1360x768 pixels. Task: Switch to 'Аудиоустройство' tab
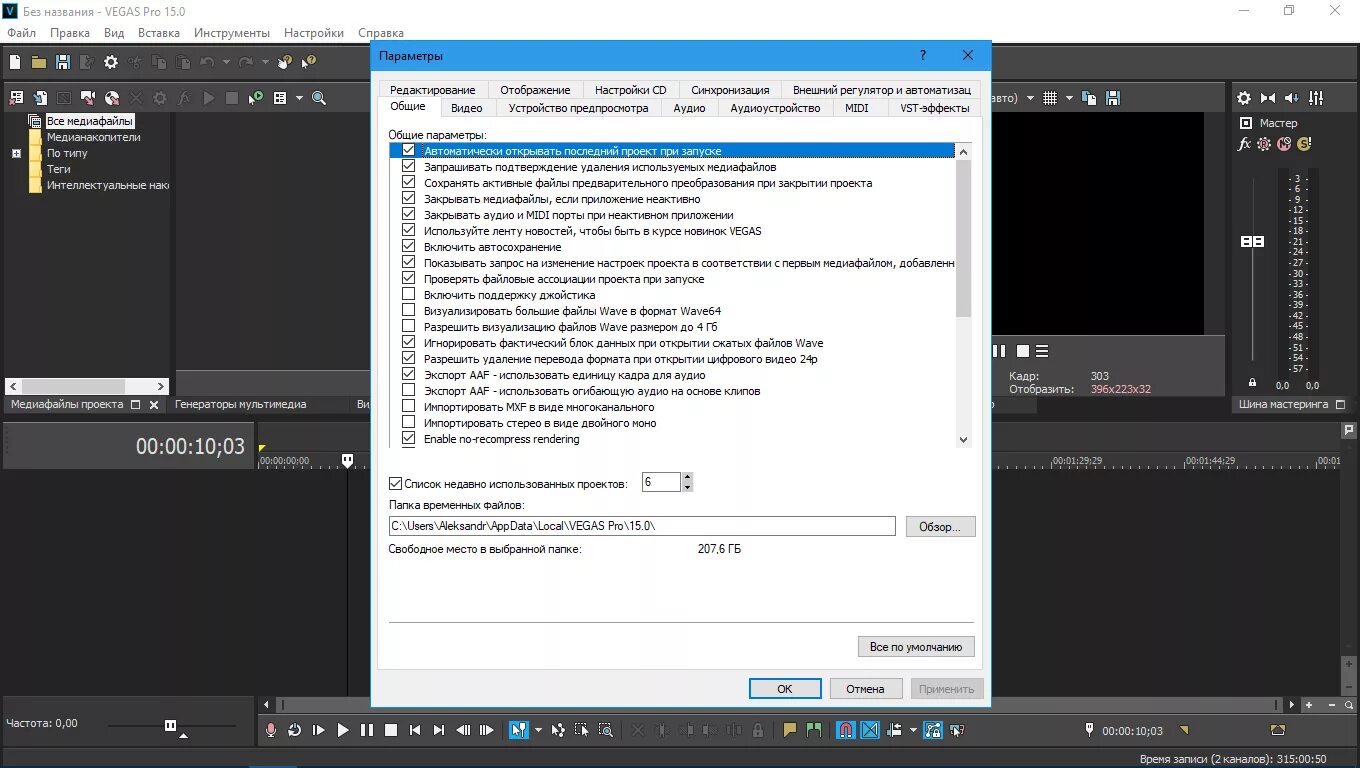pyautogui.click(x=775, y=108)
